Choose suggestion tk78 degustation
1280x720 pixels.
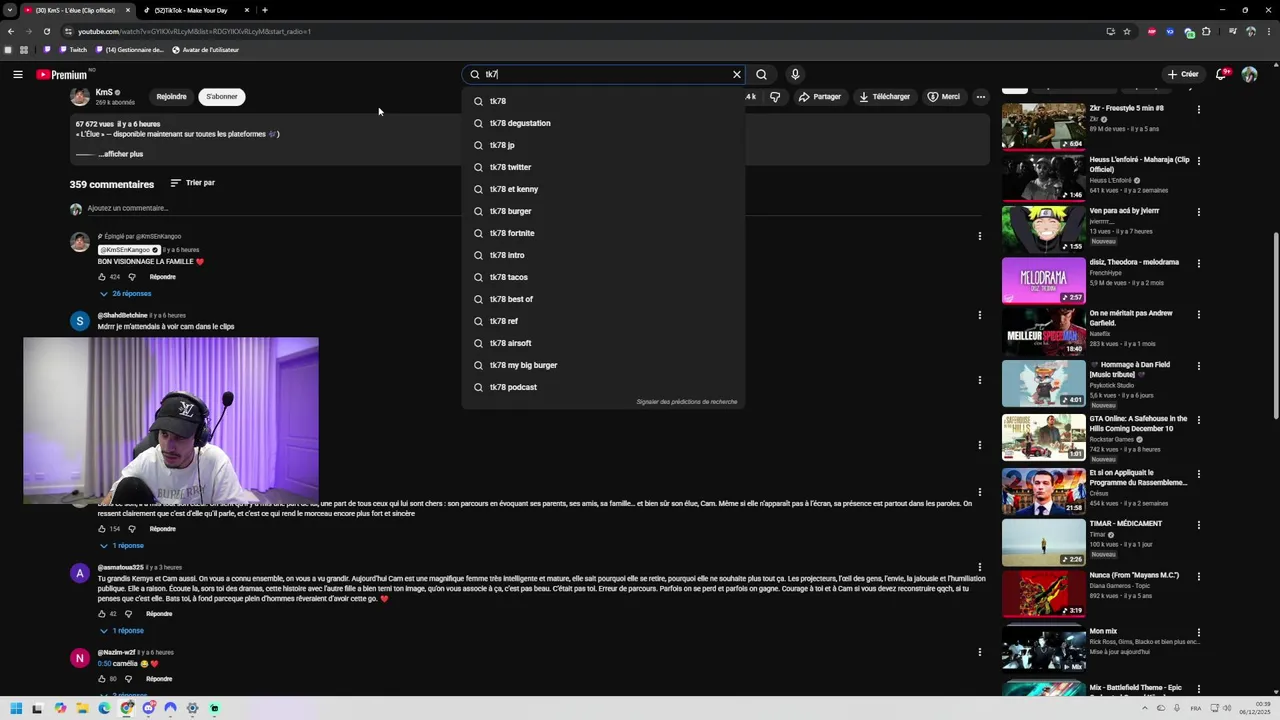coord(603,123)
